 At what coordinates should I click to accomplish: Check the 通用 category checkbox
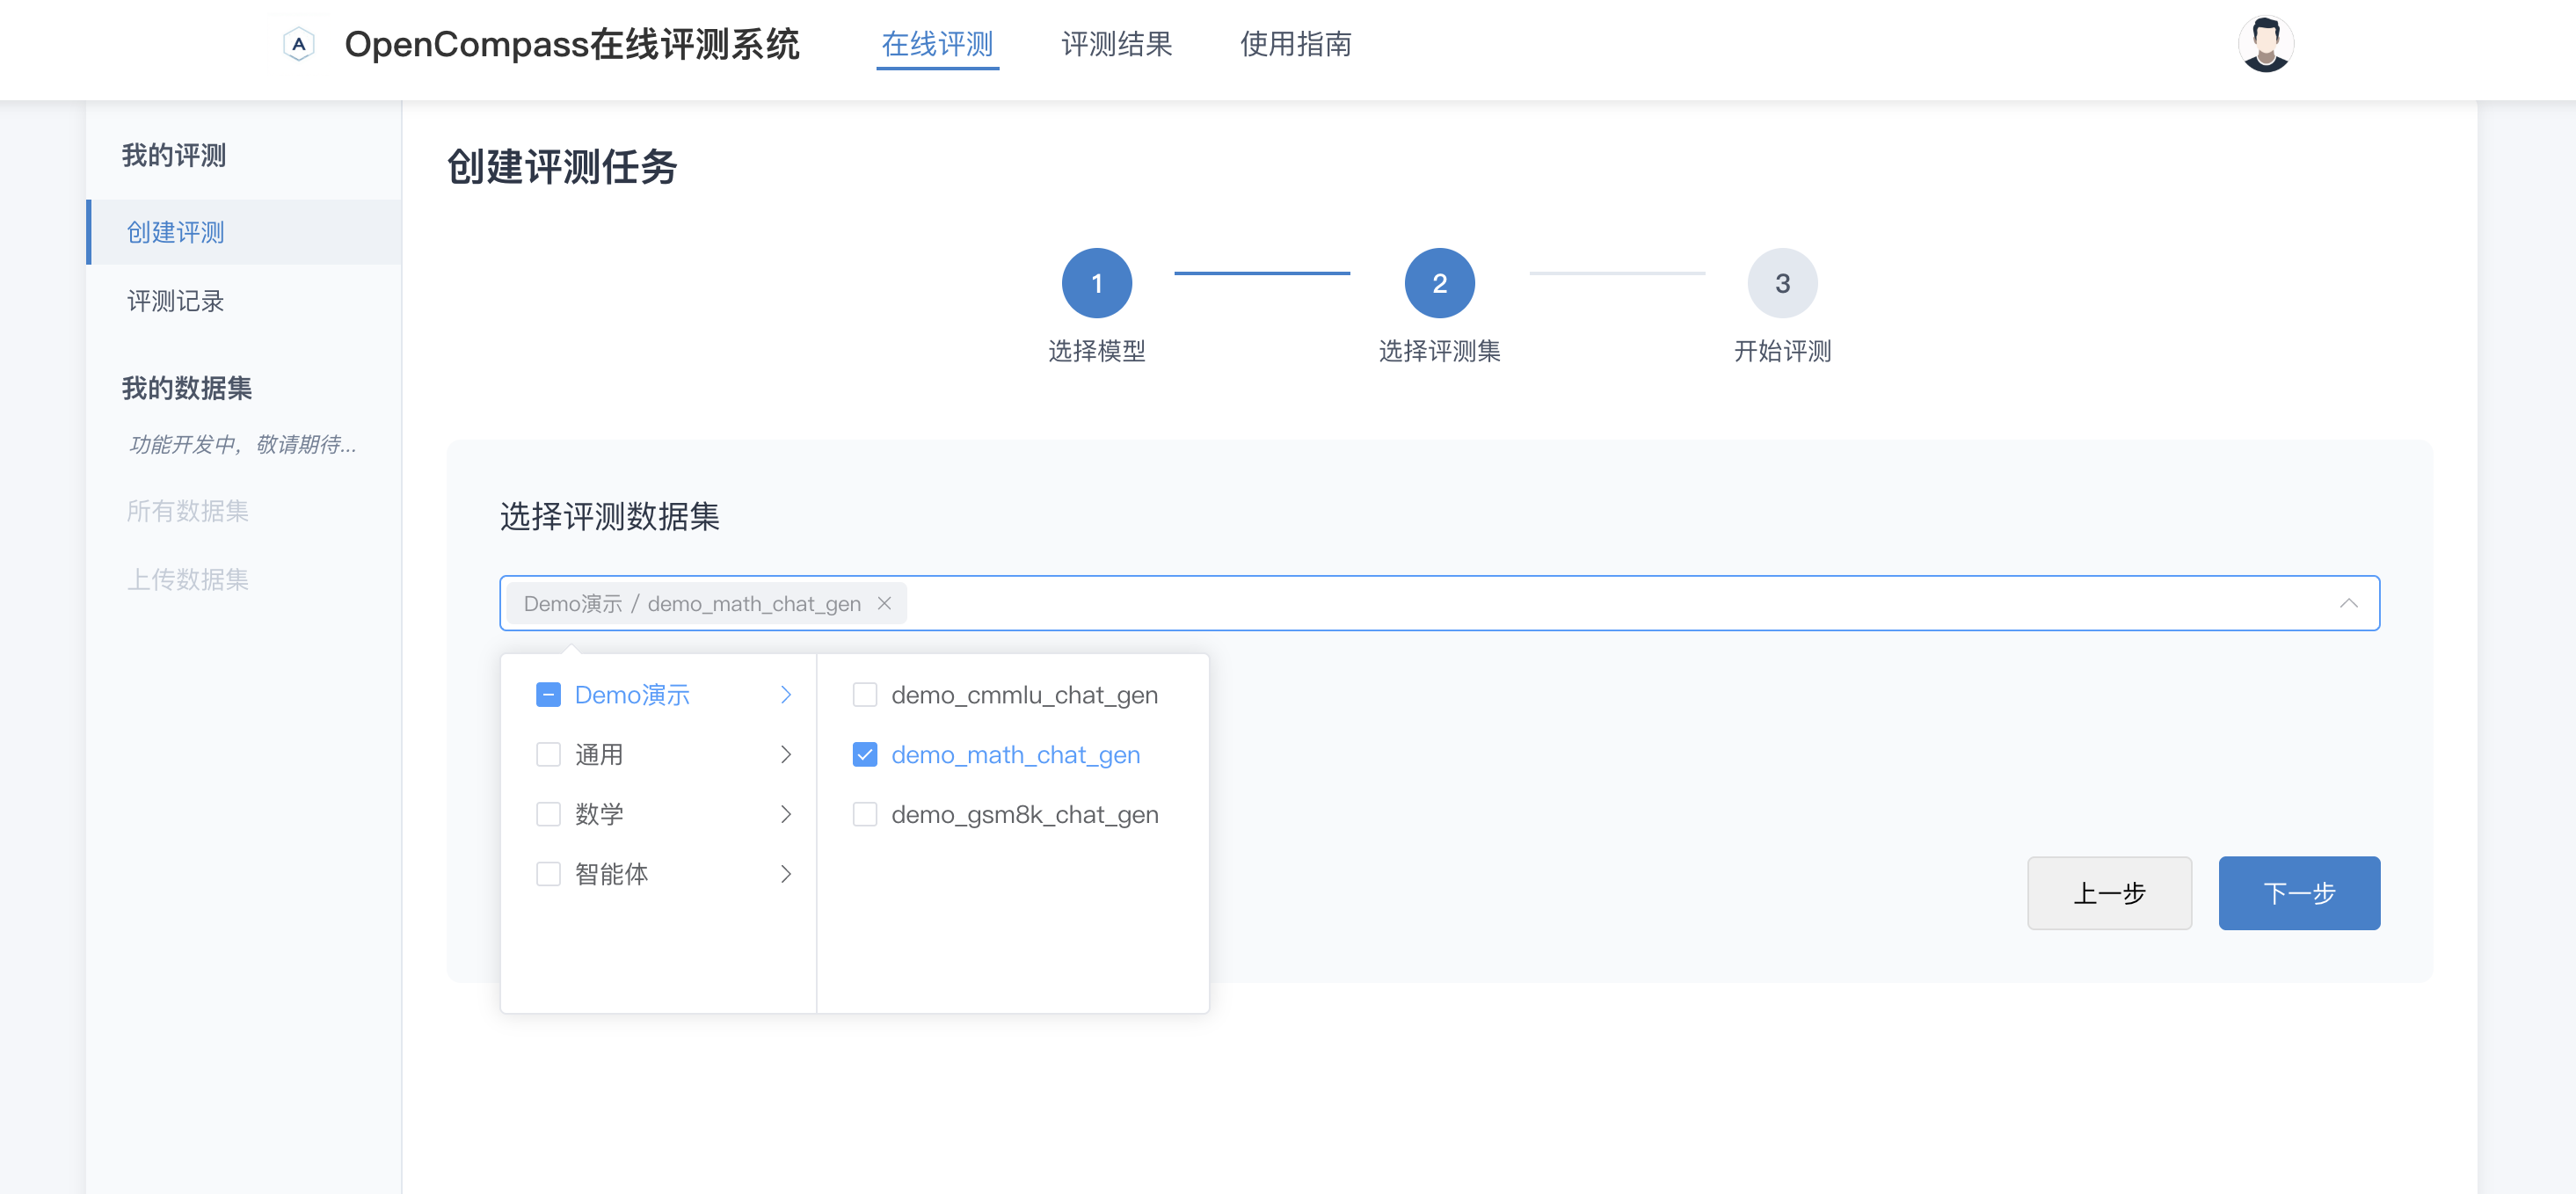[x=548, y=754]
